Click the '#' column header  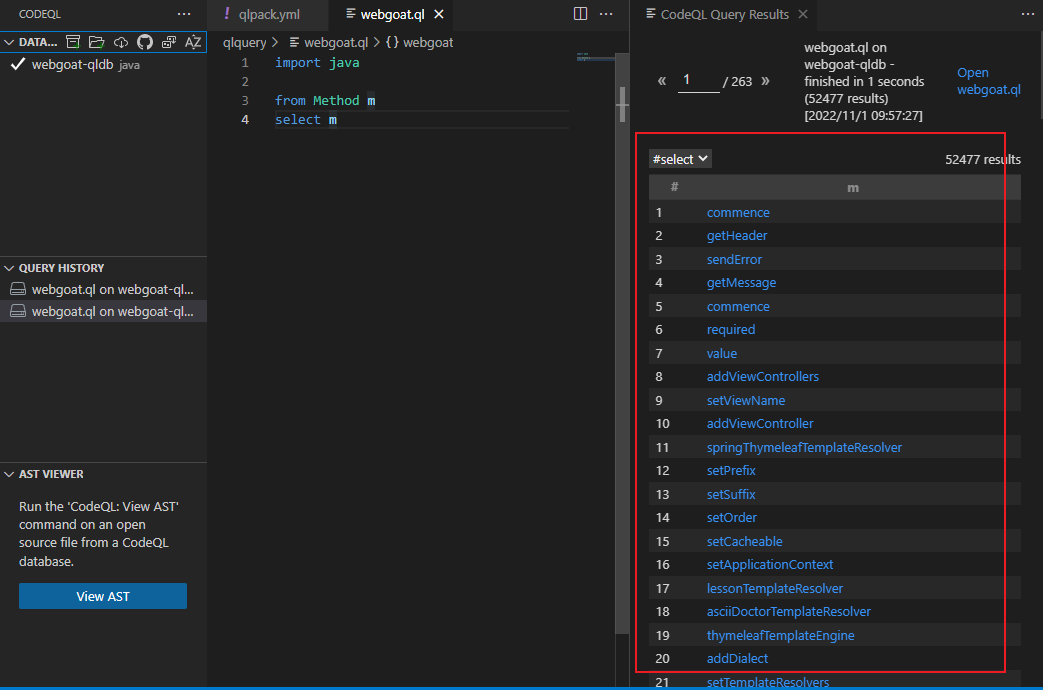[674, 188]
